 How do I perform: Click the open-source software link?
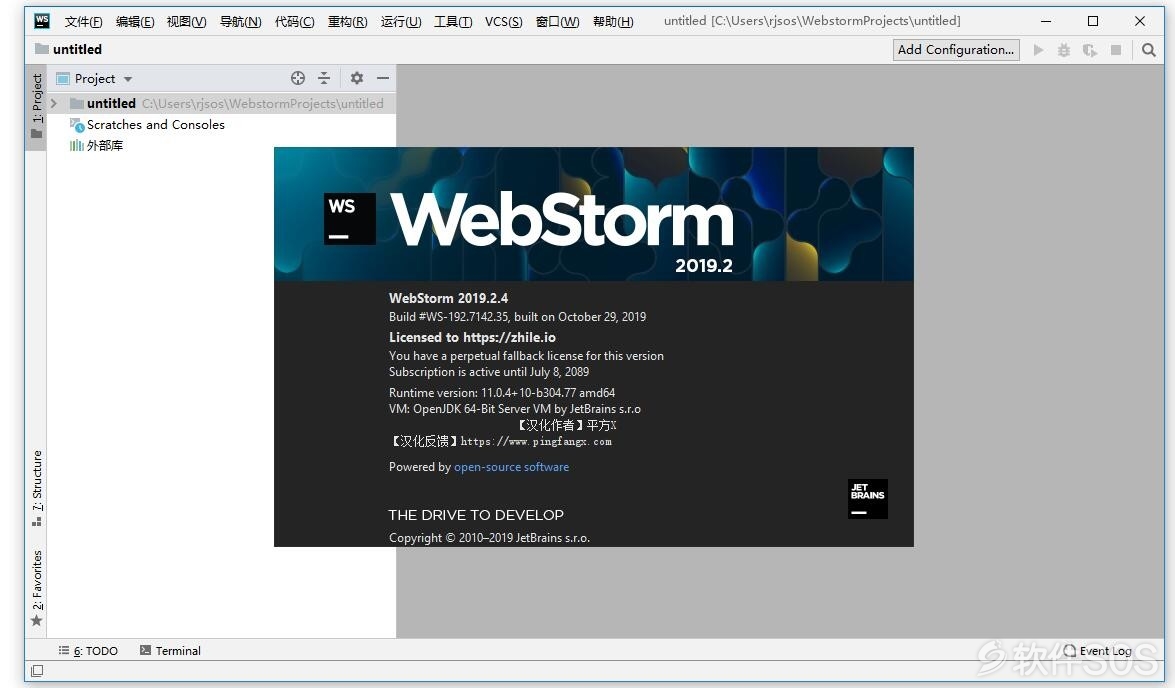[x=511, y=467]
